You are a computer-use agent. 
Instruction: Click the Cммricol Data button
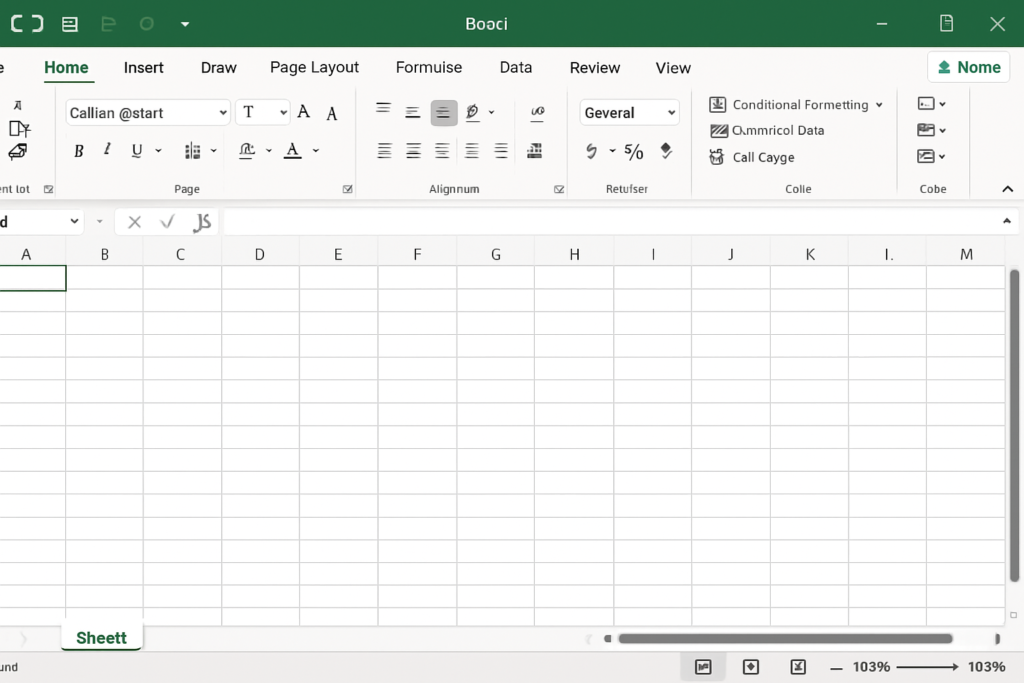(x=767, y=131)
